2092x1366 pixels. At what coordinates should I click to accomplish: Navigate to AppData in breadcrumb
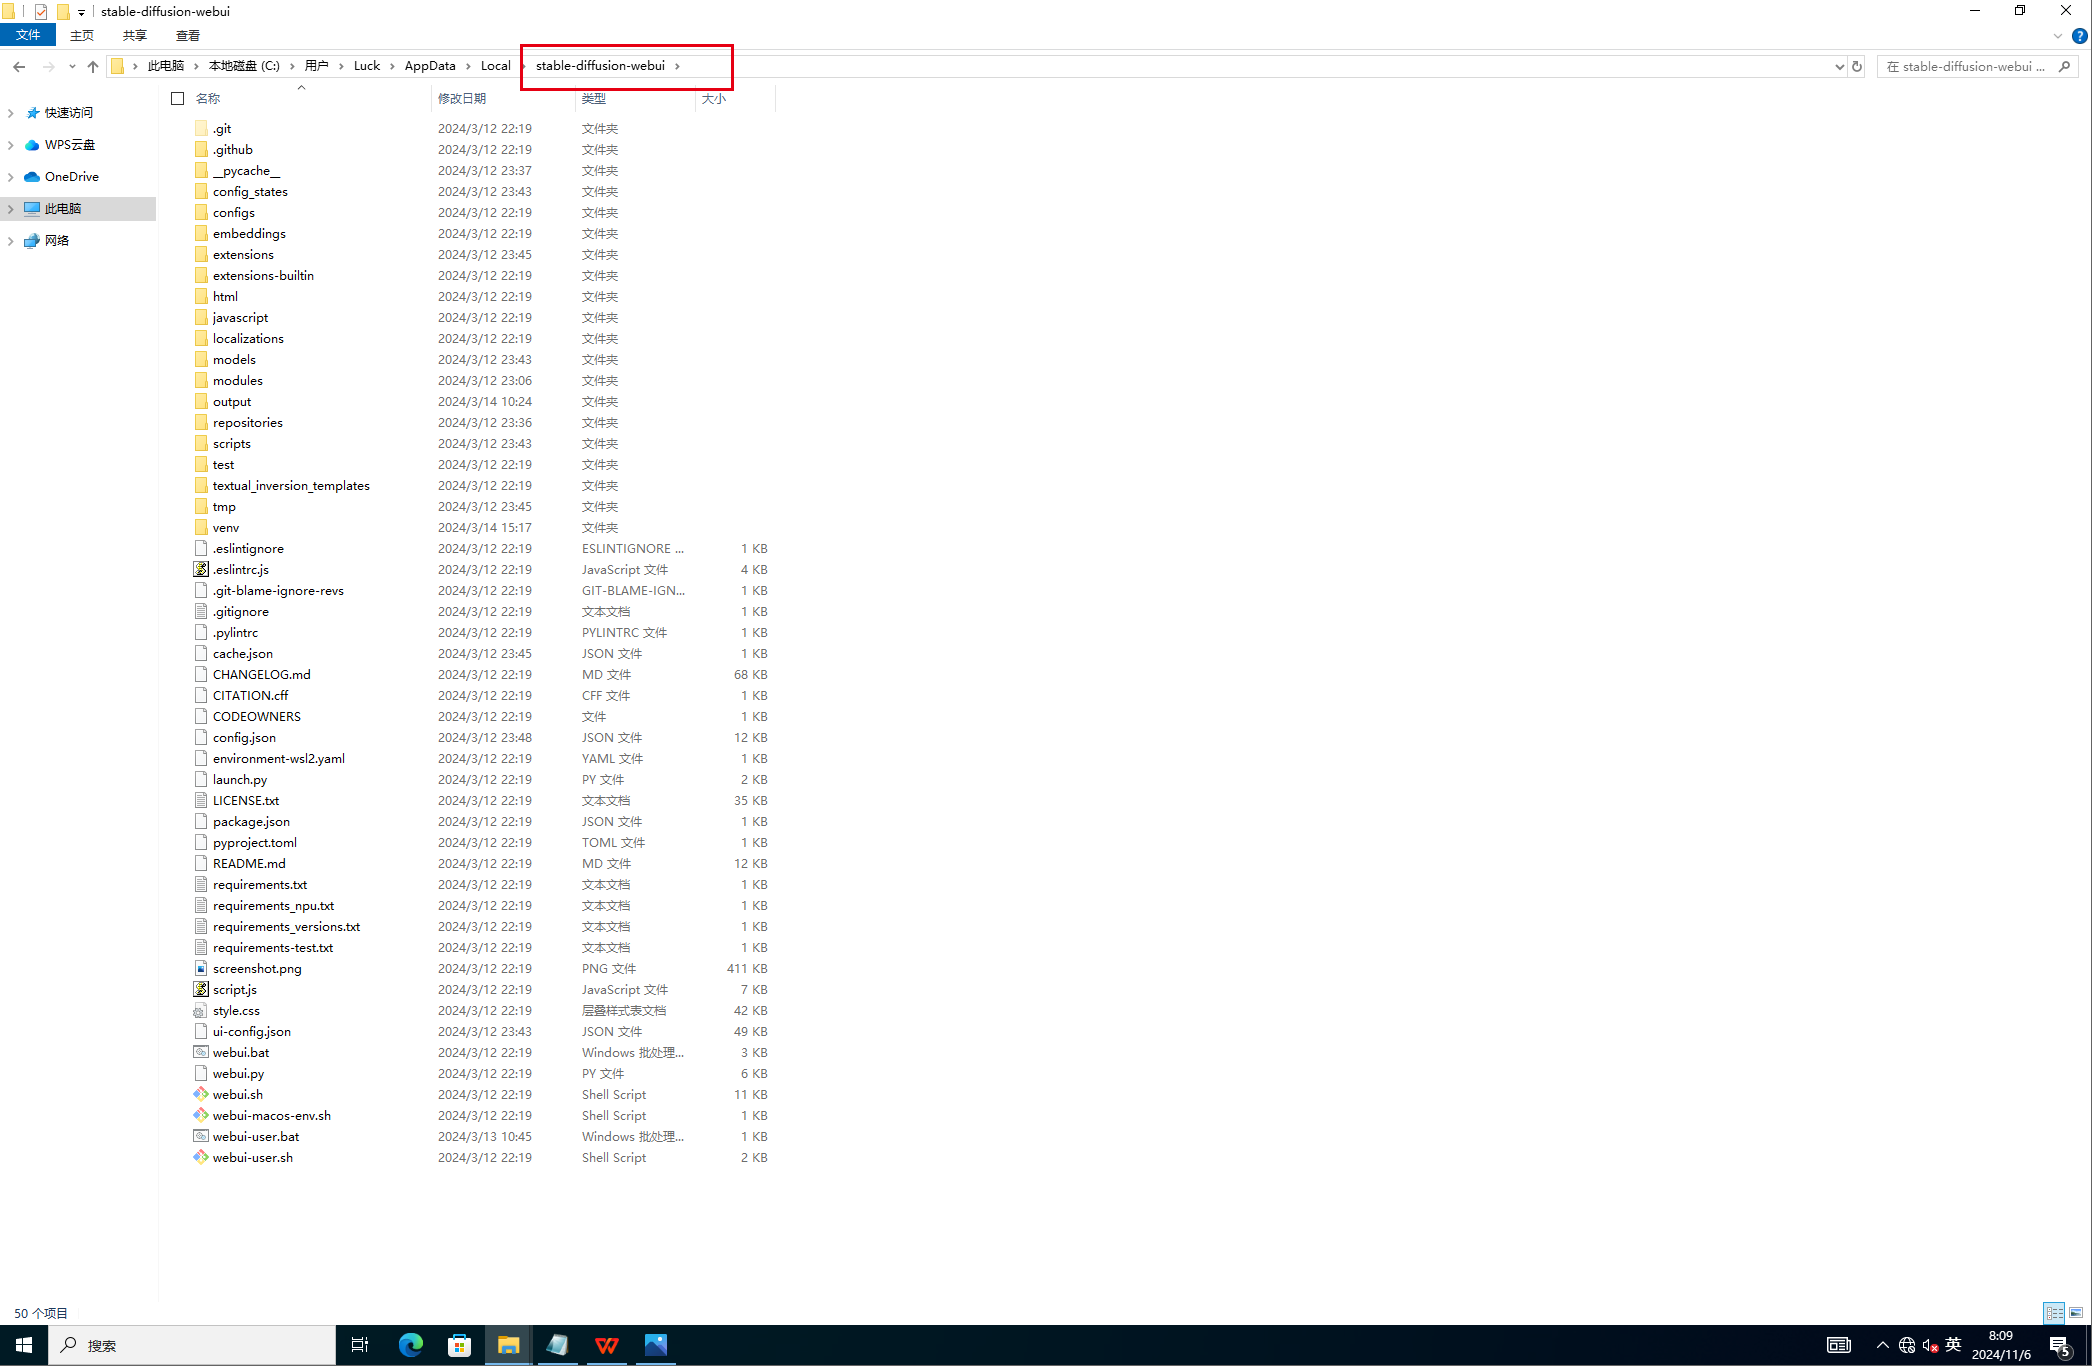pyautogui.click(x=430, y=66)
